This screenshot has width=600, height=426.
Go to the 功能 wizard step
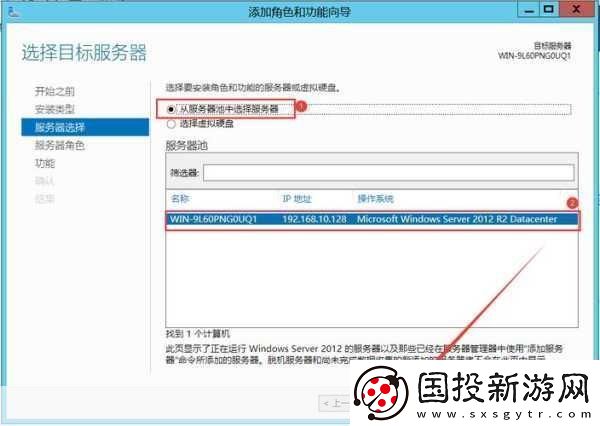[x=45, y=163]
